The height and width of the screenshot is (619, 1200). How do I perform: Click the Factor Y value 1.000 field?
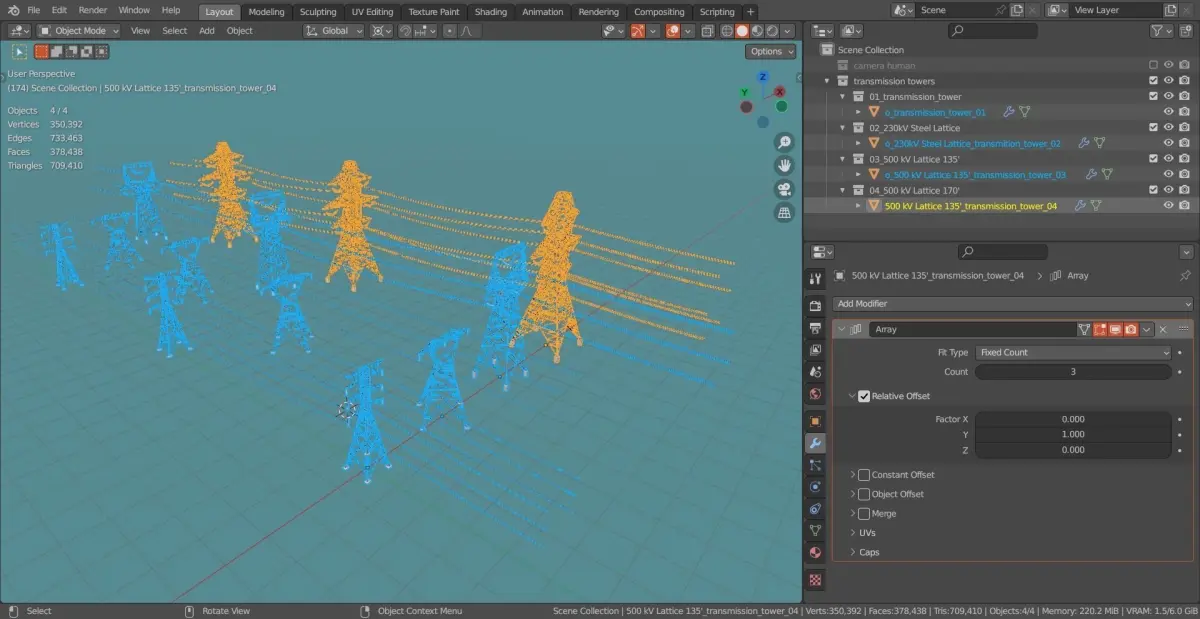pos(1073,435)
